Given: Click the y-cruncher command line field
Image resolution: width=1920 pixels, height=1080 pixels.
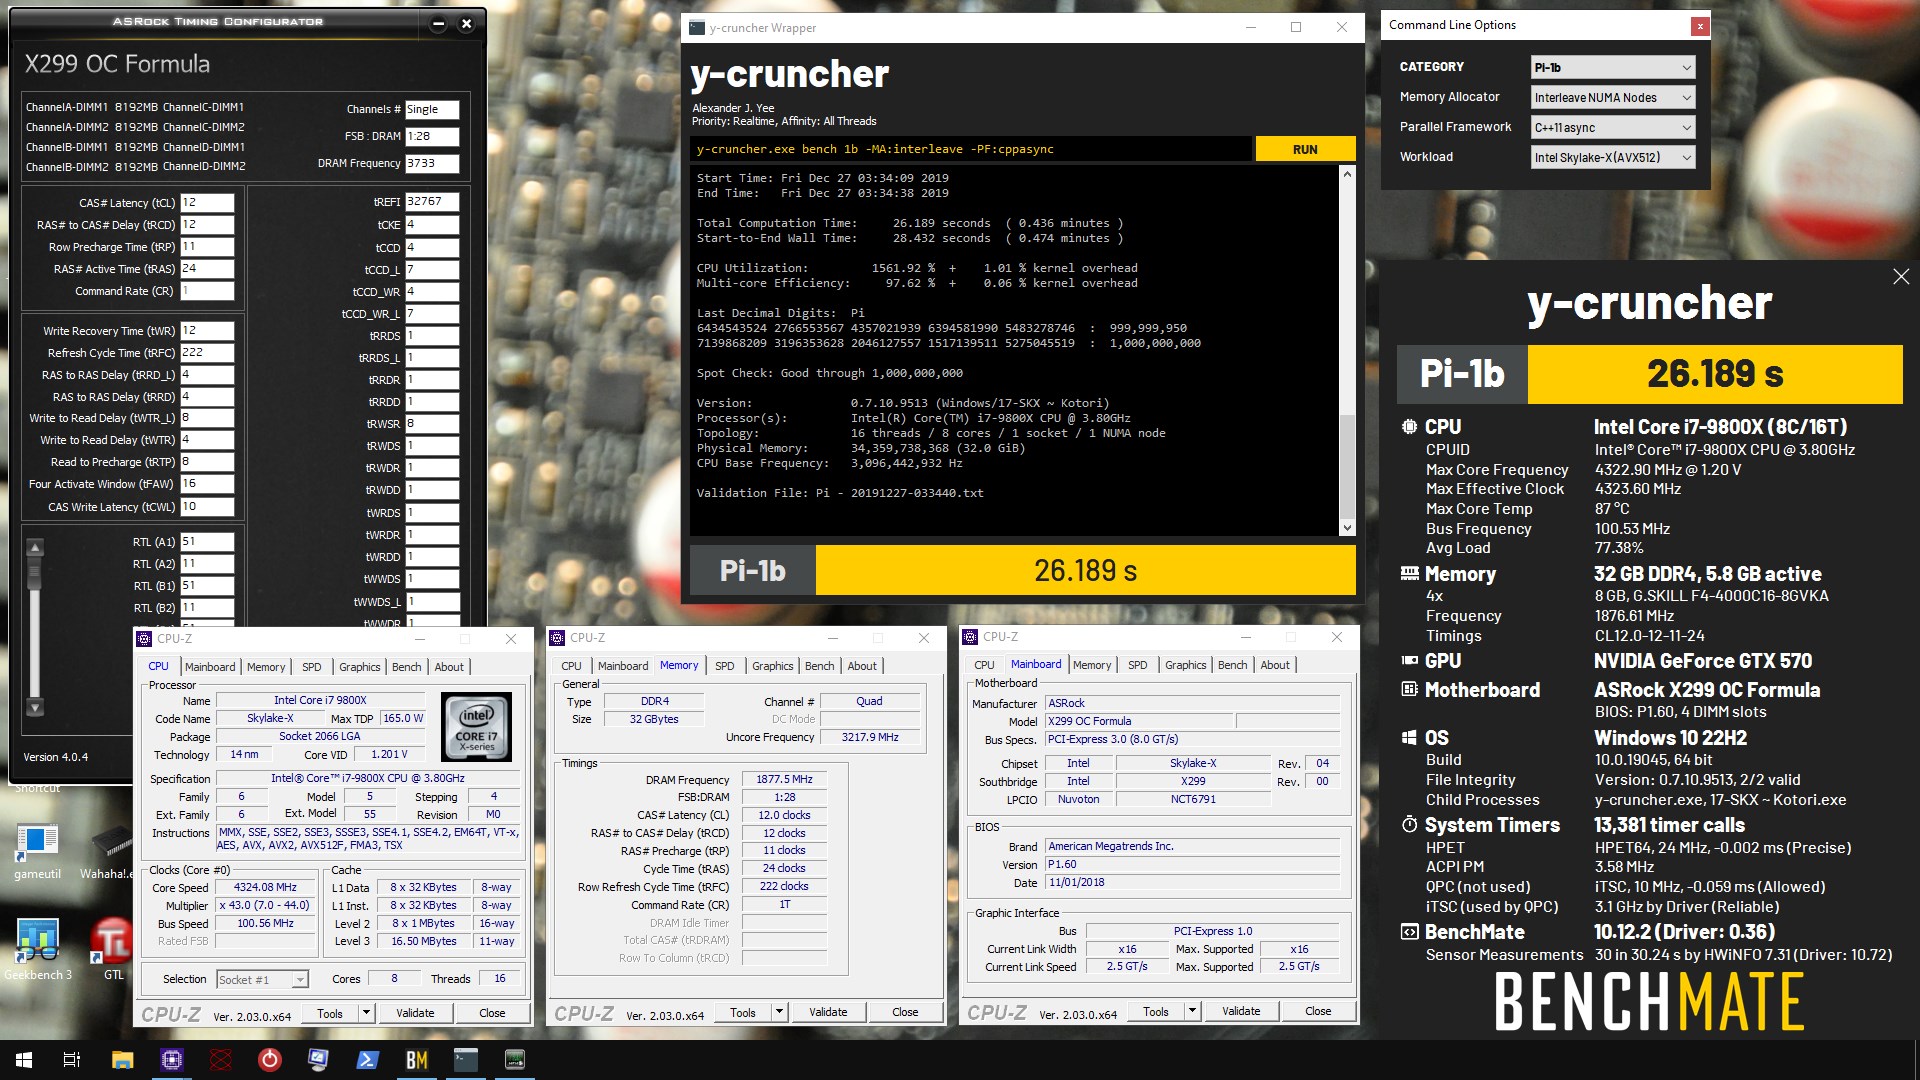Looking at the screenshot, I should (971, 149).
